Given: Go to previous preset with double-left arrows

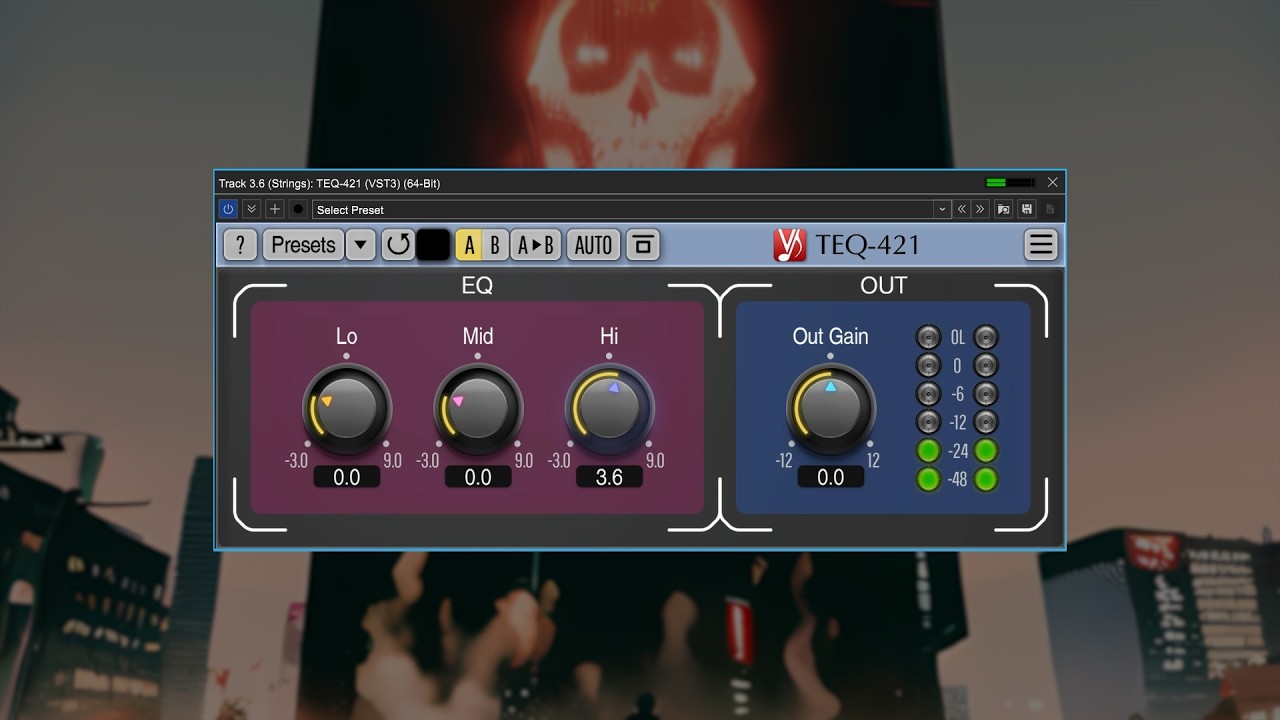Looking at the screenshot, I should (x=962, y=209).
